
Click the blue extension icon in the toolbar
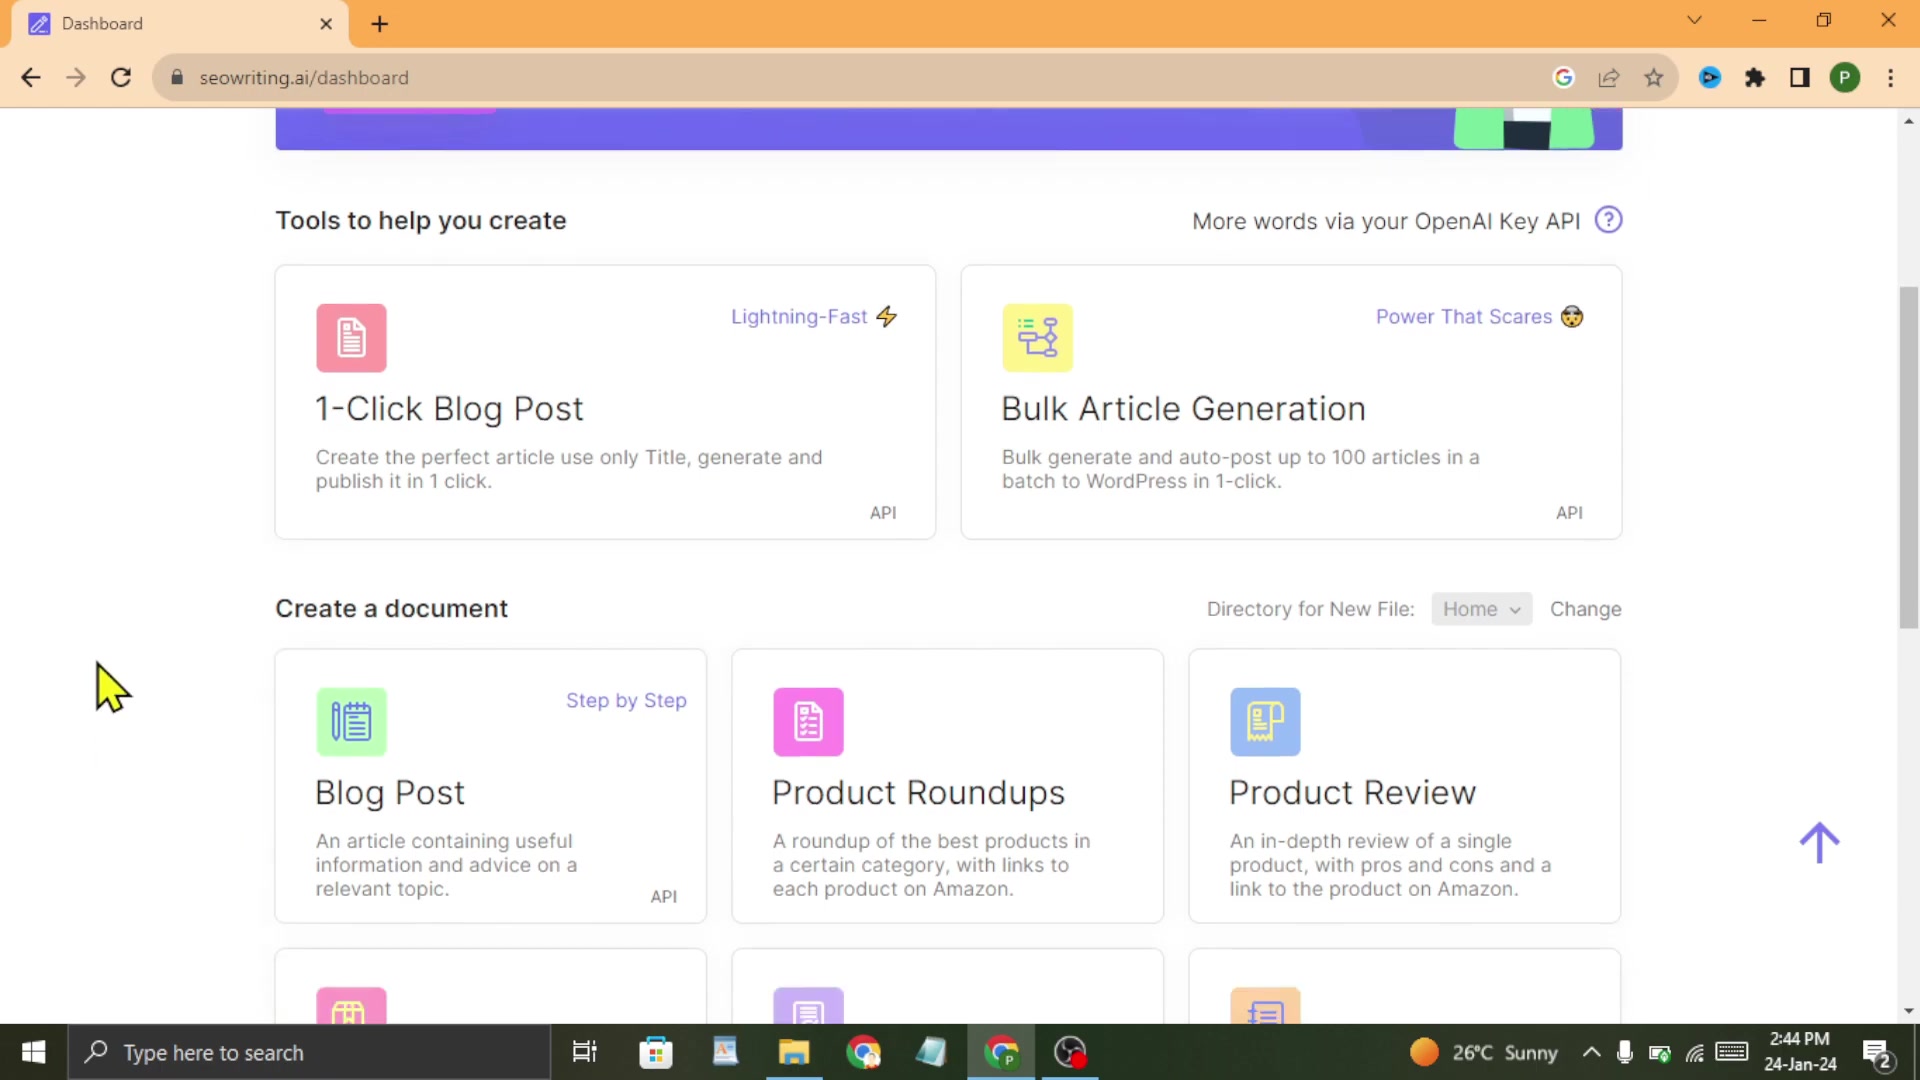1710,78
